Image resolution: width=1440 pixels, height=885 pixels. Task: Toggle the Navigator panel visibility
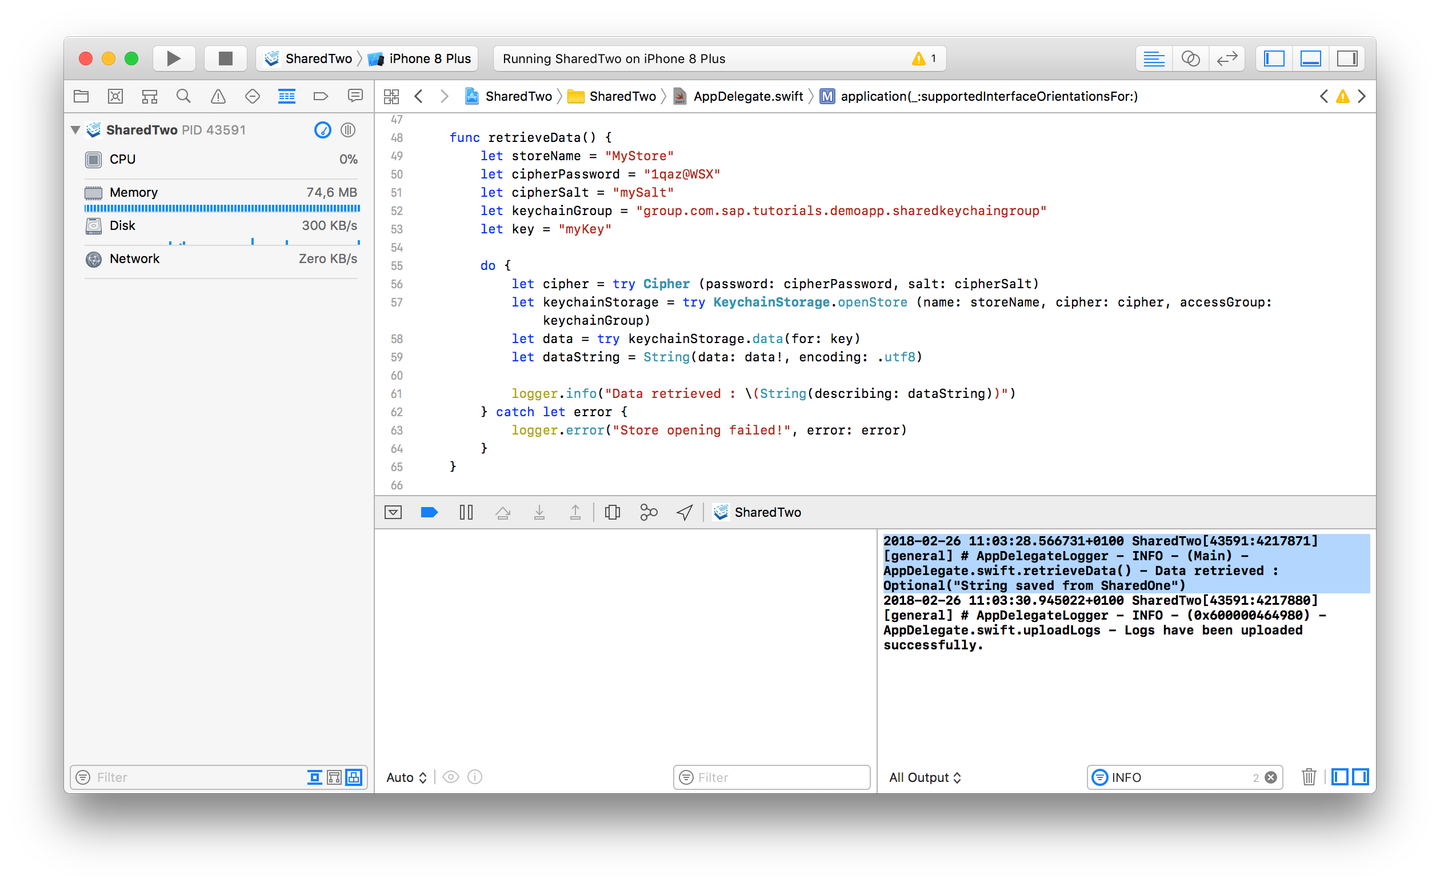click(x=1274, y=58)
